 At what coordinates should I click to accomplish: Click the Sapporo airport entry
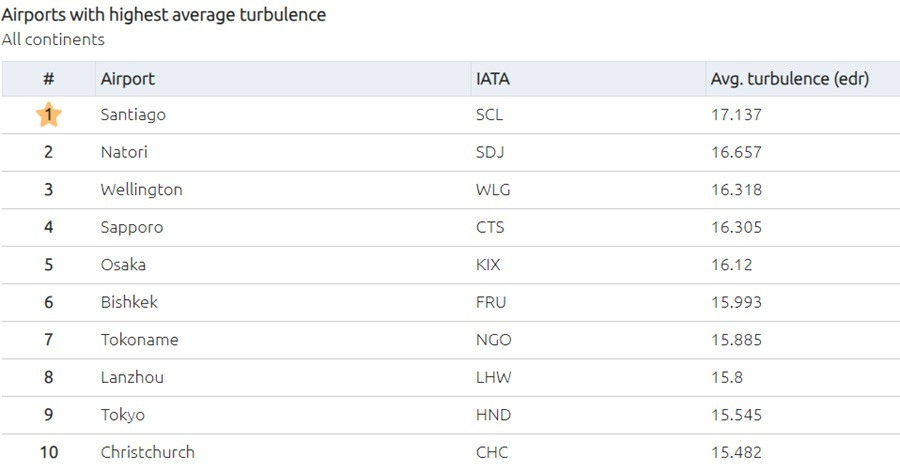pyautogui.click(x=131, y=227)
